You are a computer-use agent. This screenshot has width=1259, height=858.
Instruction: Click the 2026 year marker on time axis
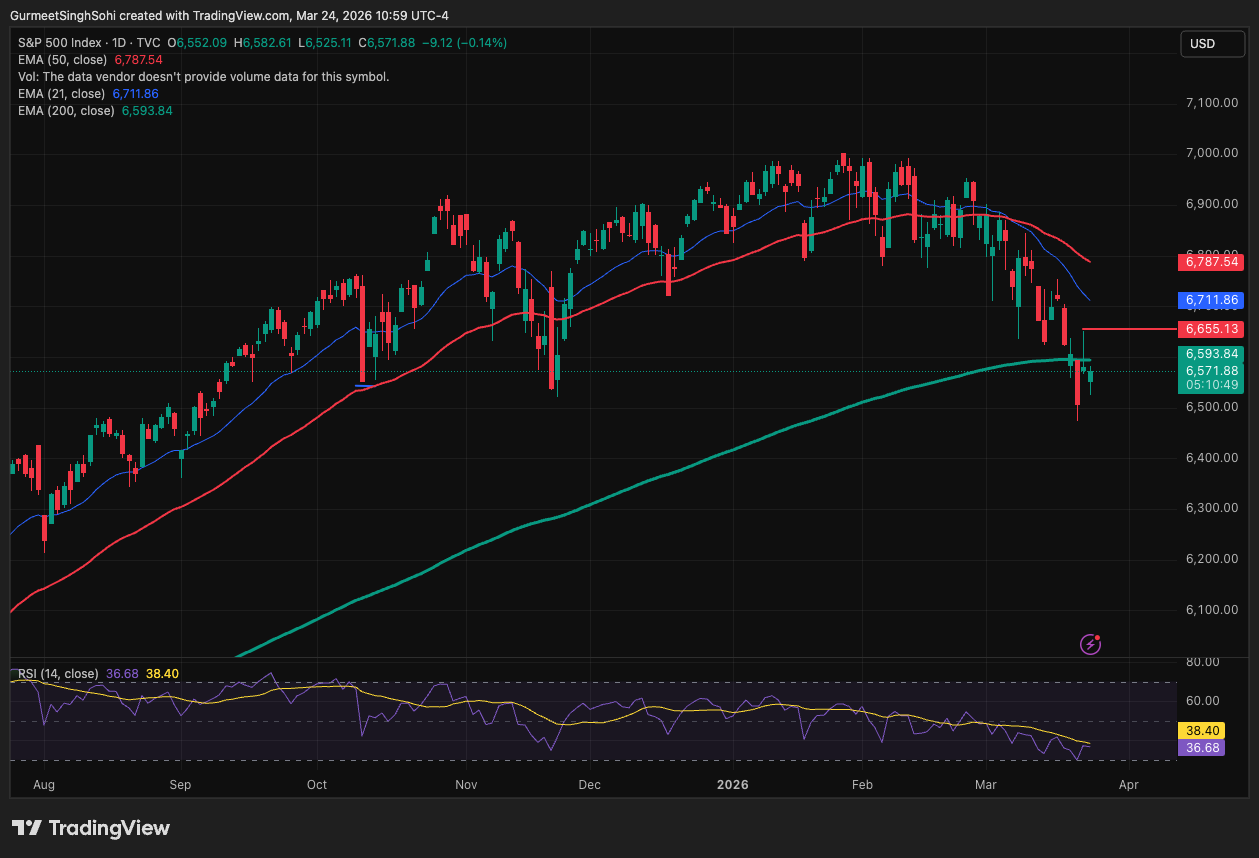pyautogui.click(x=733, y=785)
